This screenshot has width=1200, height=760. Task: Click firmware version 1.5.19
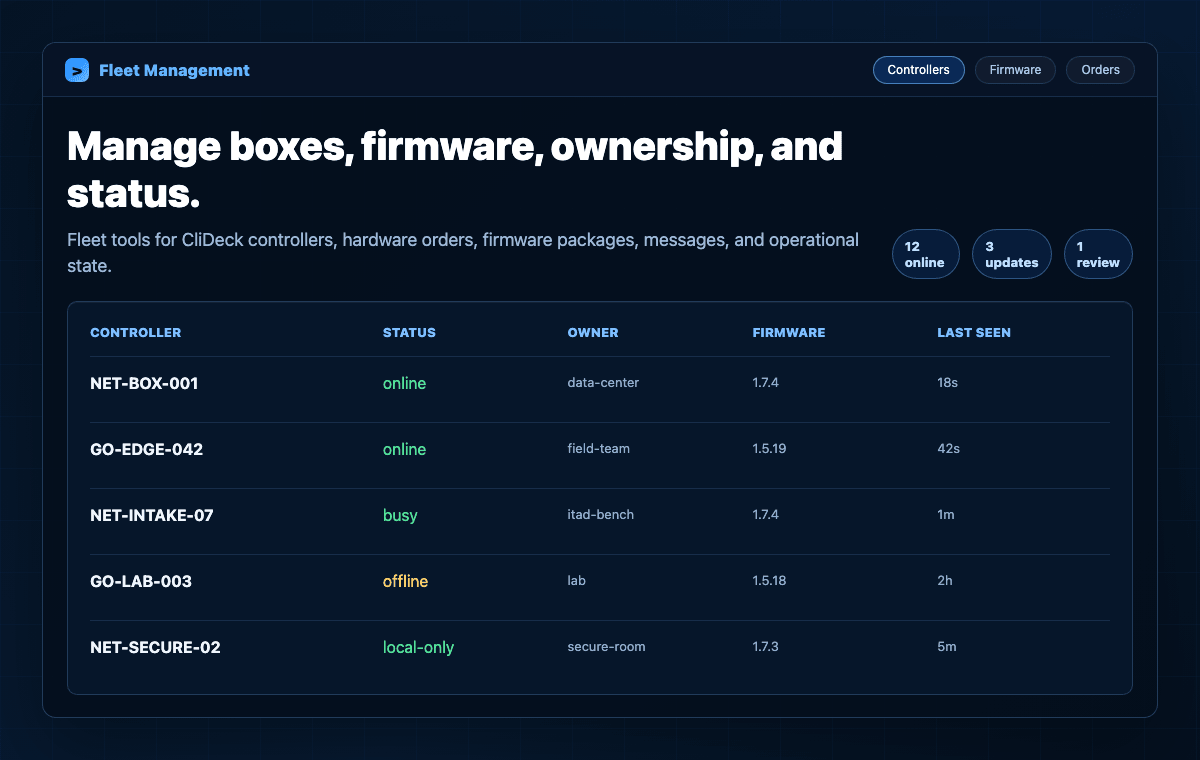click(769, 449)
